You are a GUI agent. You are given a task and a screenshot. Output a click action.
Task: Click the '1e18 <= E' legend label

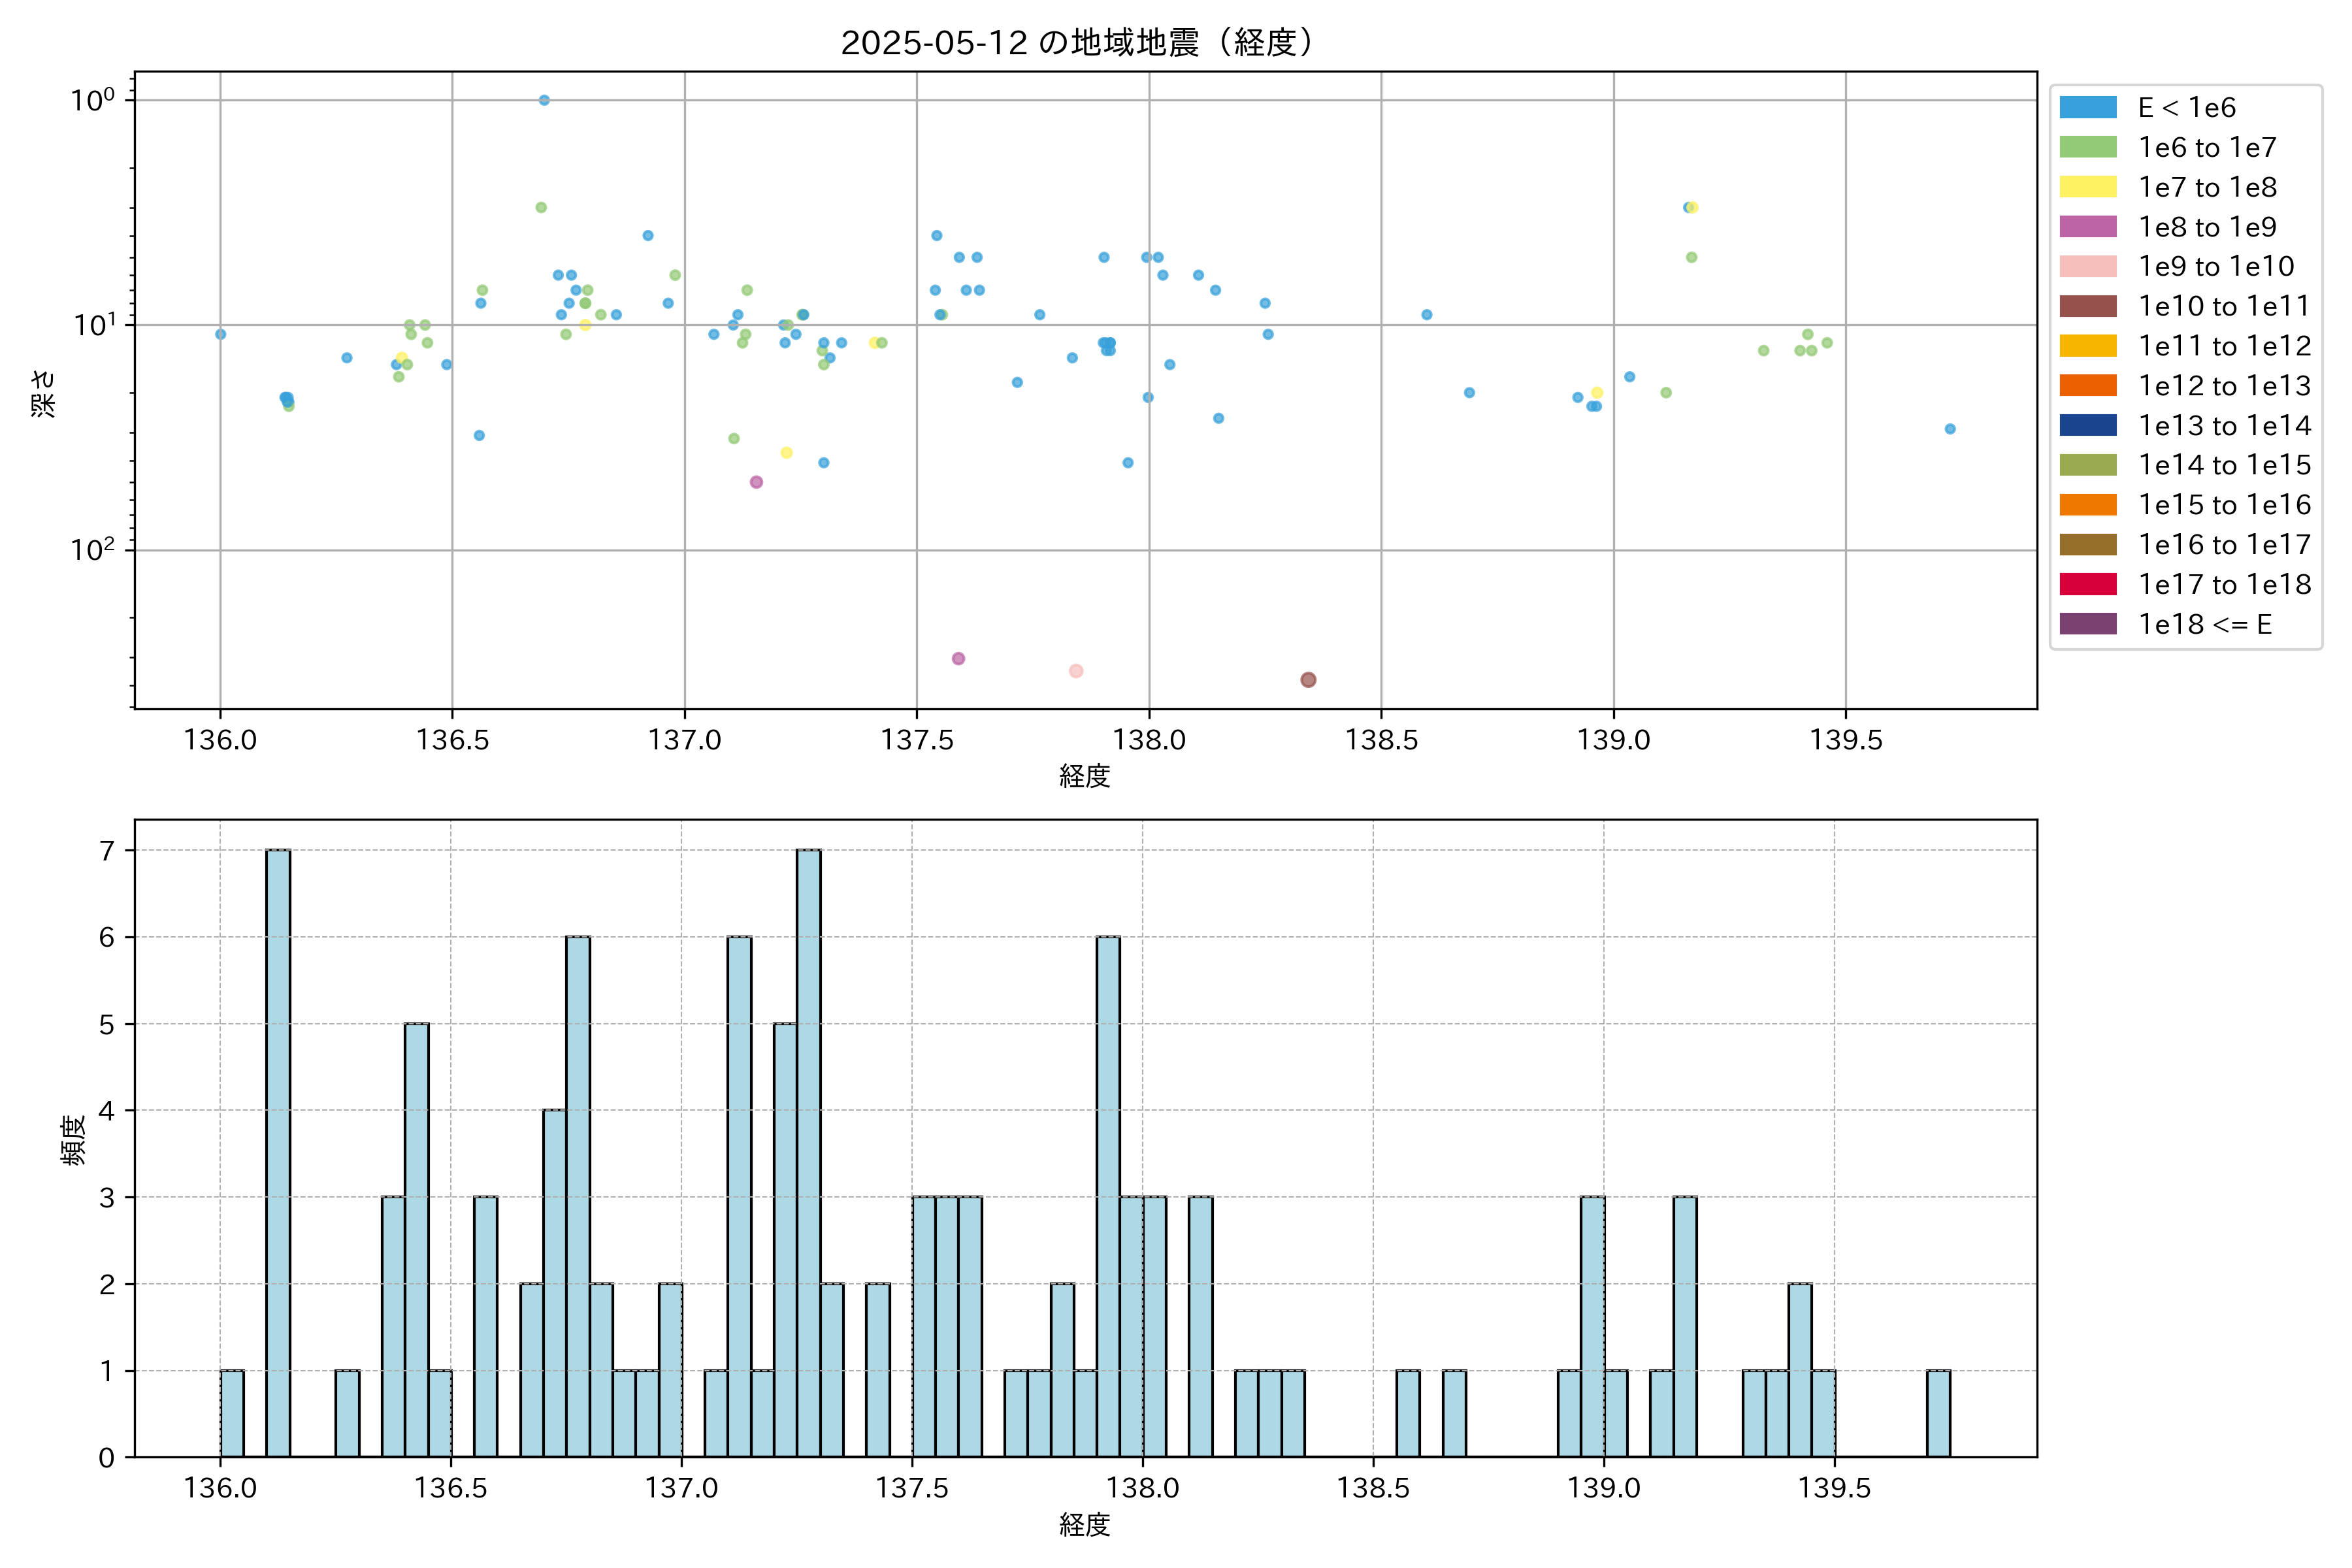2204,624
